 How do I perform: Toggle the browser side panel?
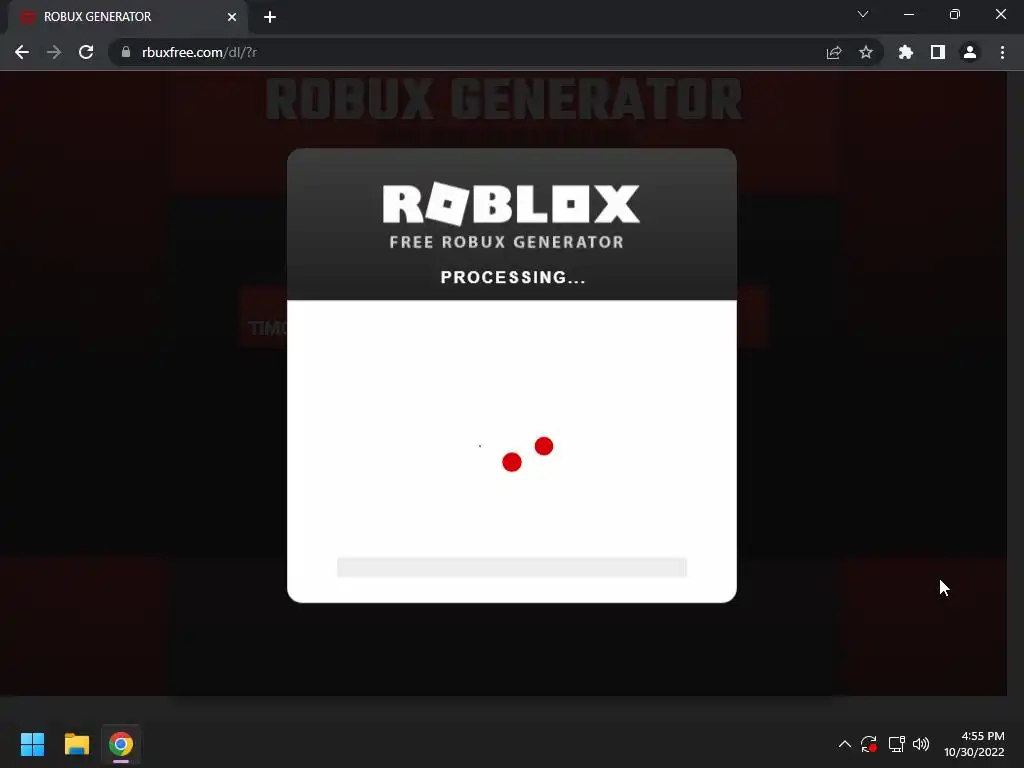click(x=938, y=52)
